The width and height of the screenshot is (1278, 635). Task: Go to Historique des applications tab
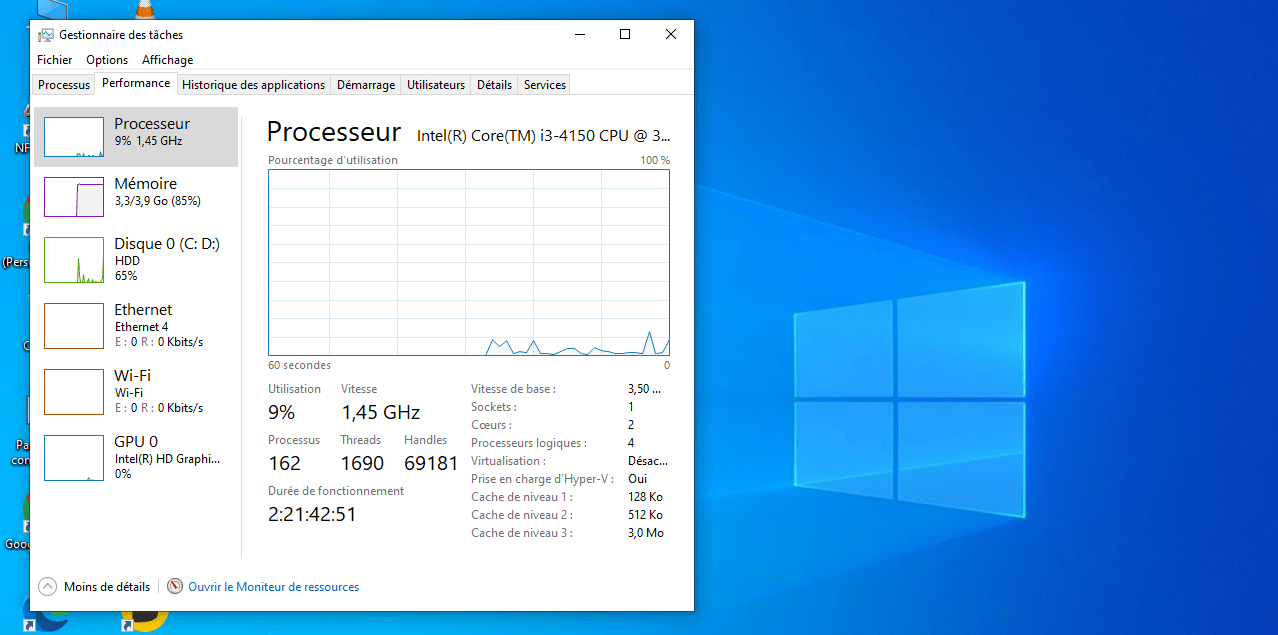tap(254, 85)
